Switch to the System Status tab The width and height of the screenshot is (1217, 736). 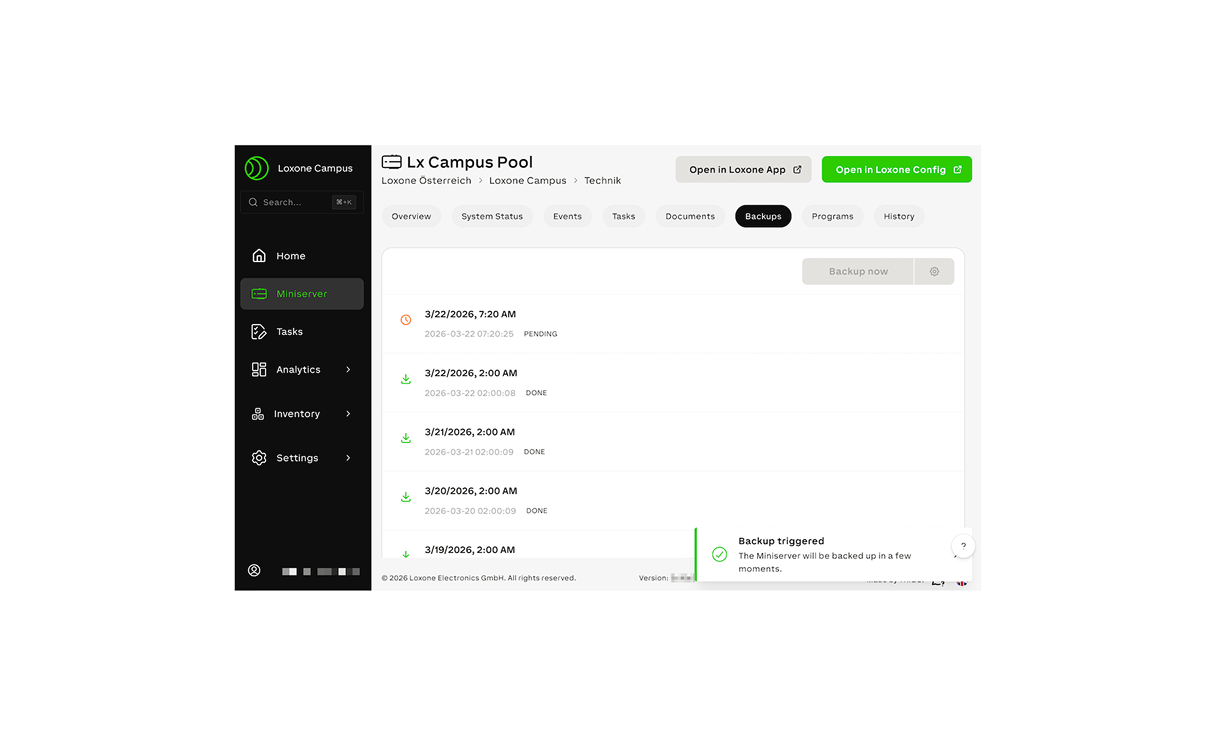[492, 216]
